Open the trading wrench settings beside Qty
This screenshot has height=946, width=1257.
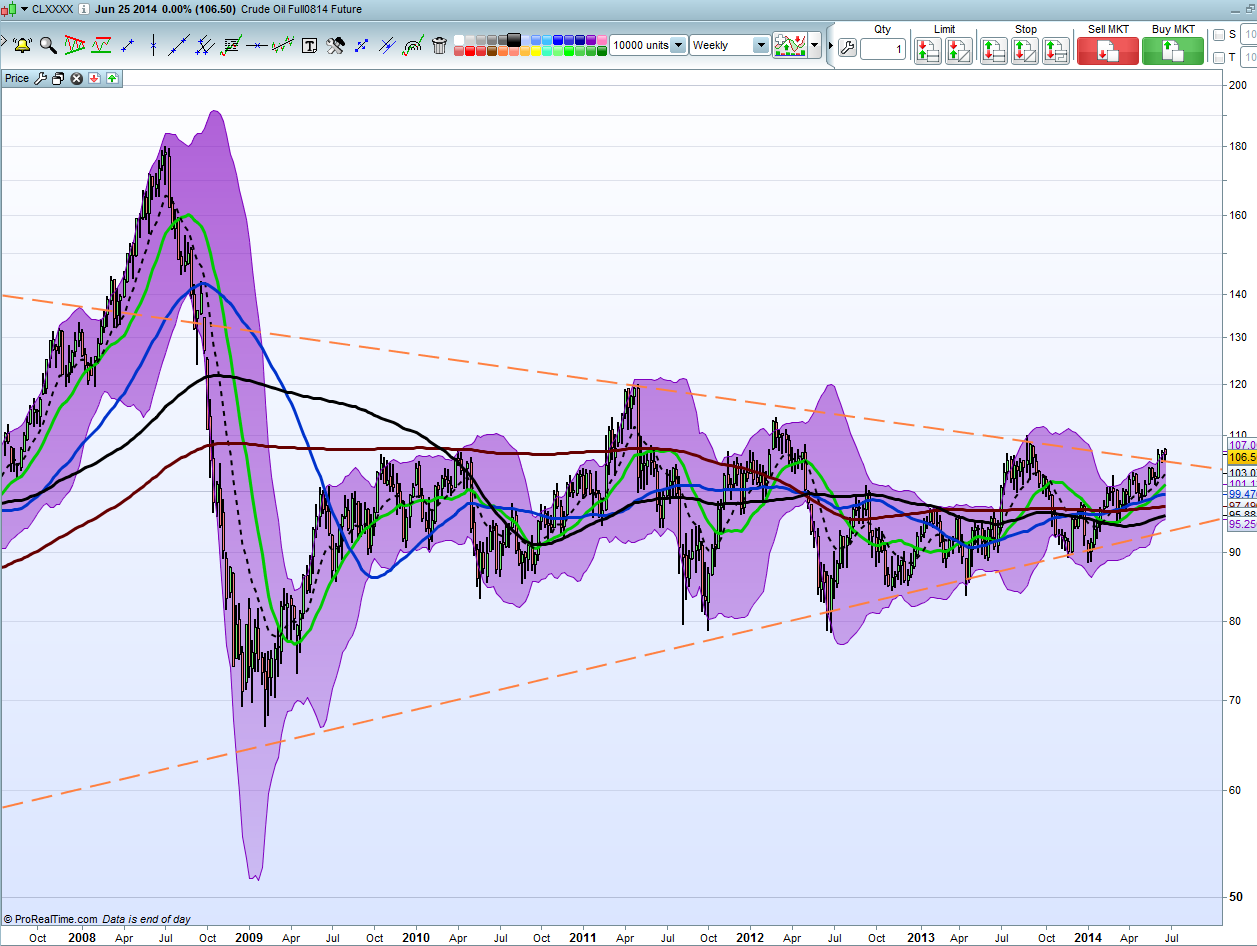point(847,48)
